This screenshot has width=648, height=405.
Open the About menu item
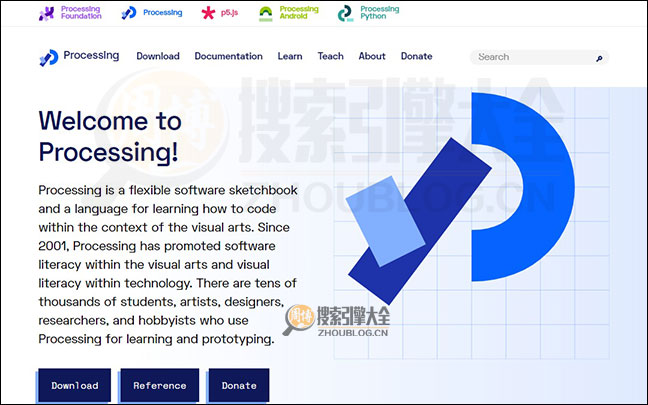tap(372, 56)
